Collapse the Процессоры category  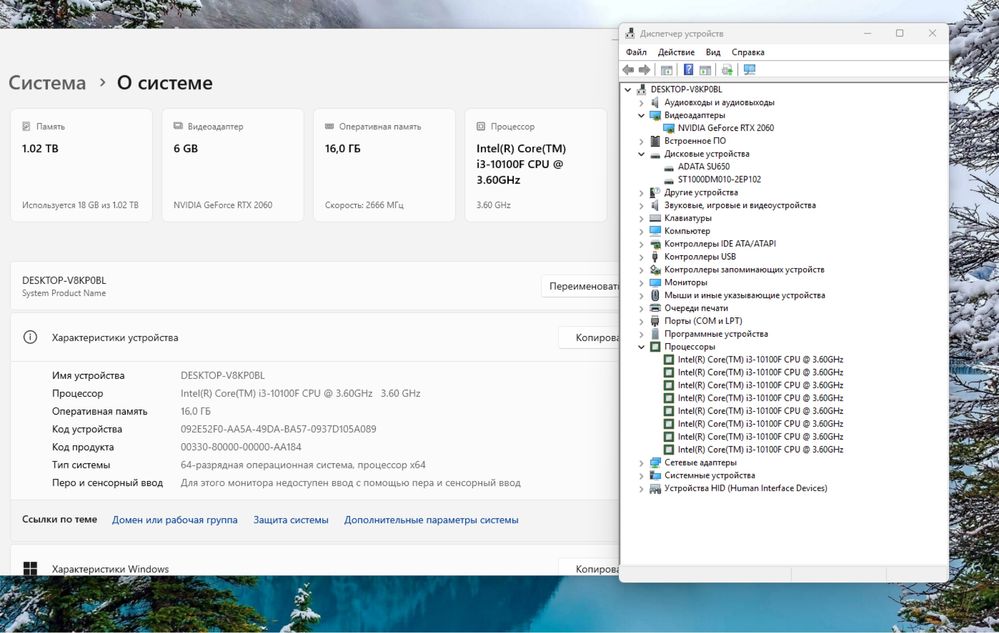pos(642,347)
